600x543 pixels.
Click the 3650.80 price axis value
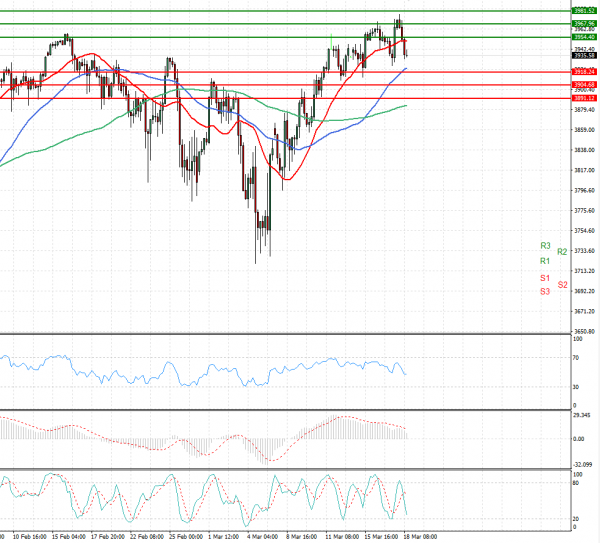click(x=584, y=331)
